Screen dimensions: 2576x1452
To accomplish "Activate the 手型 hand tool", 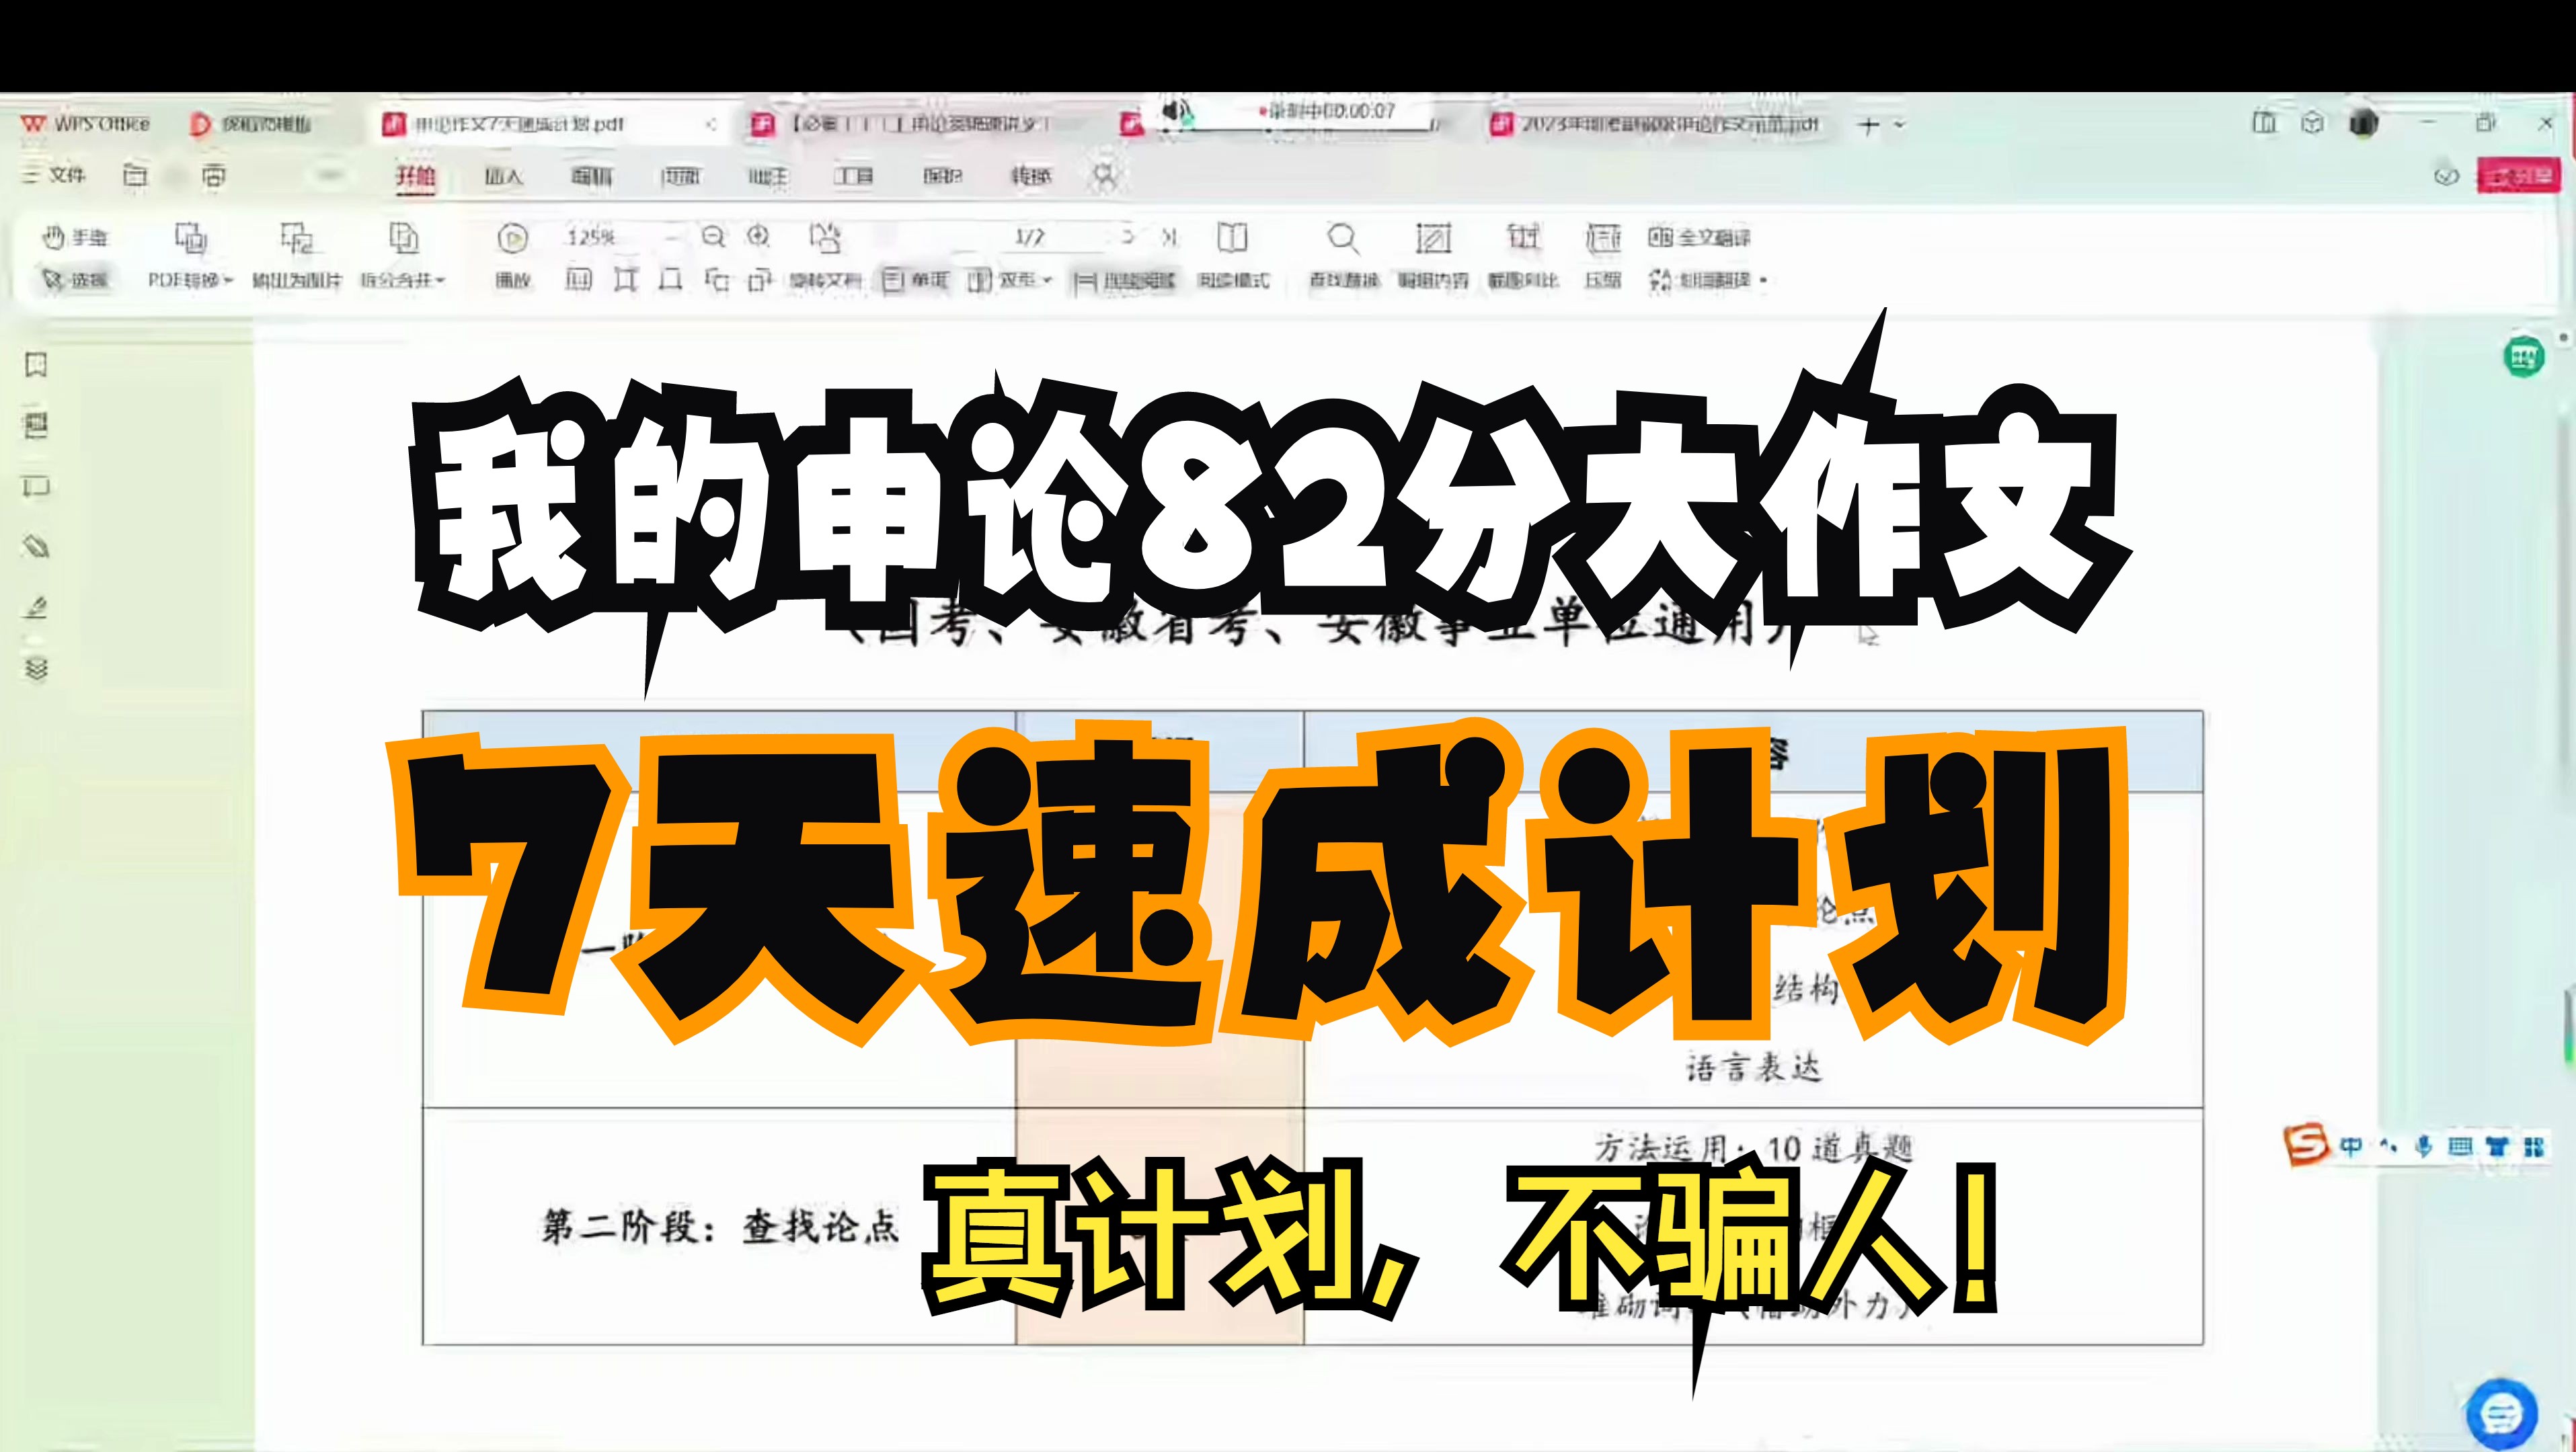I will tap(75, 238).
